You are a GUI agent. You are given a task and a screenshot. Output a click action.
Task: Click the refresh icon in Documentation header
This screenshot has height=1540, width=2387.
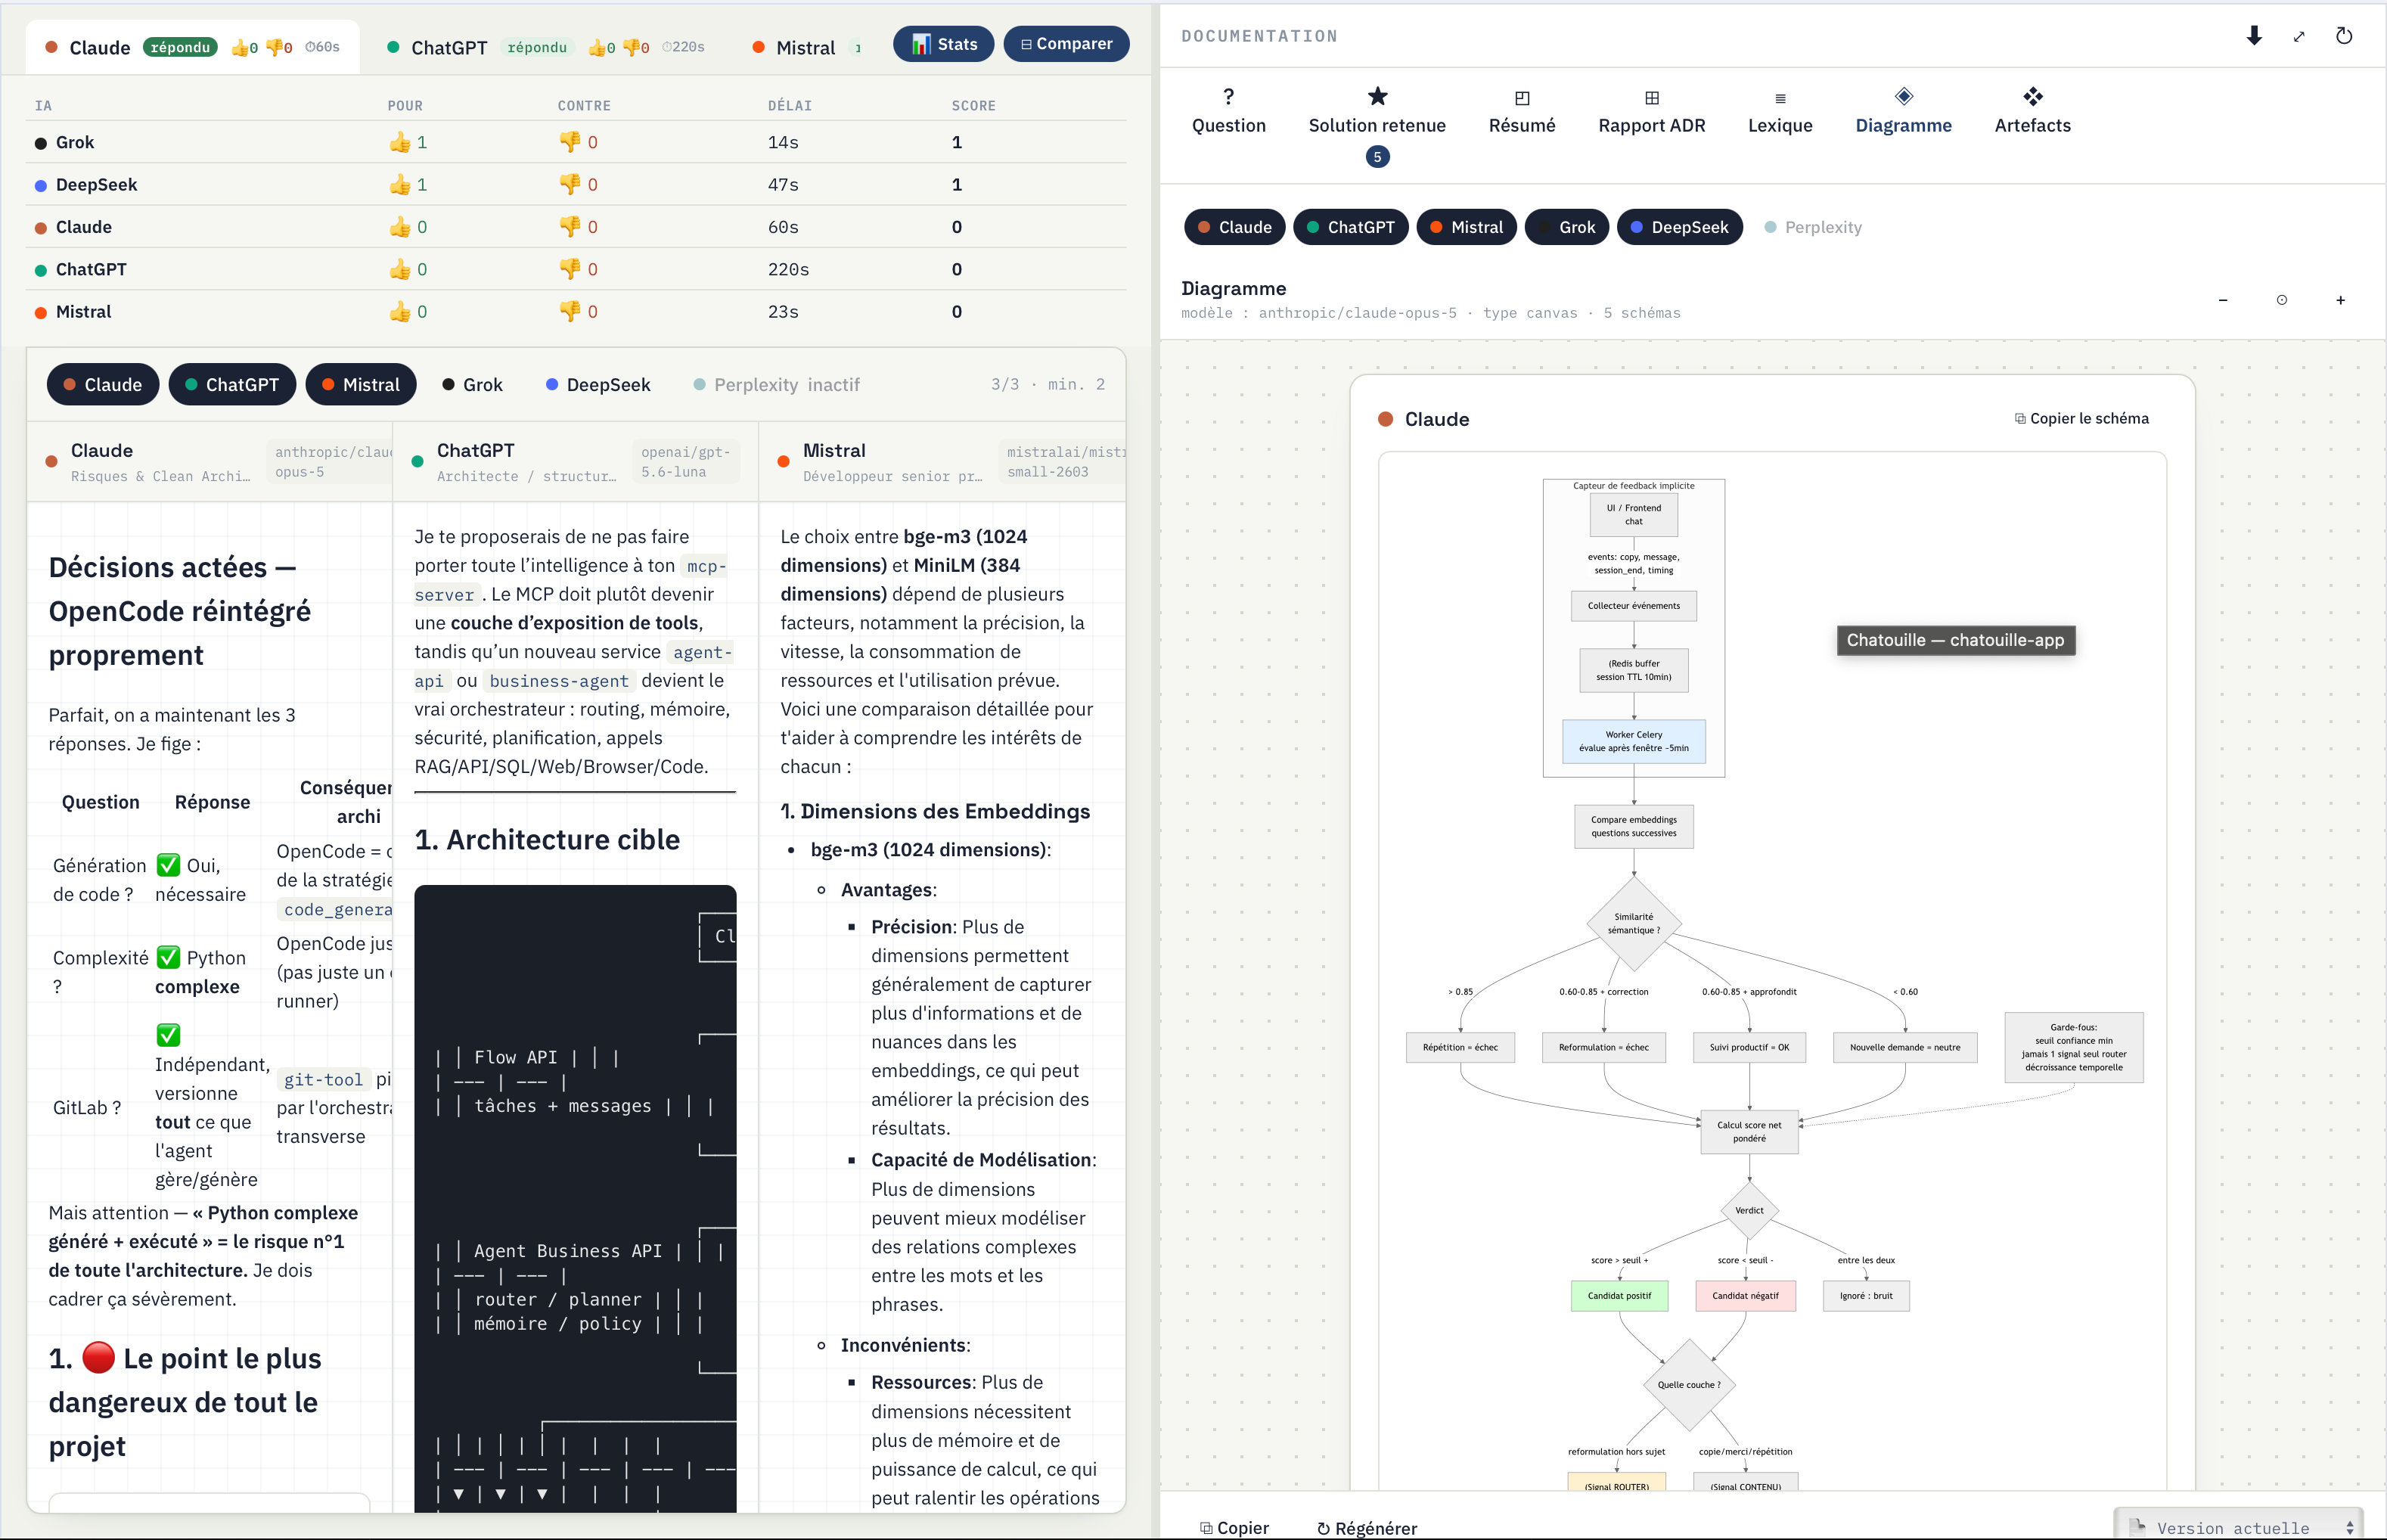click(2344, 36)
